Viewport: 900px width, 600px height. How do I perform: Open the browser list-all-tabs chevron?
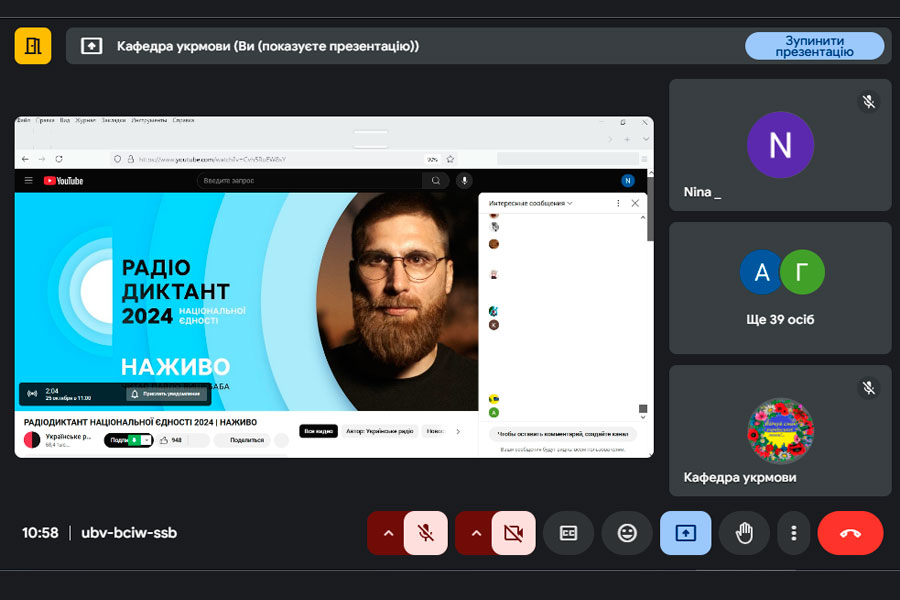[645, 139]
